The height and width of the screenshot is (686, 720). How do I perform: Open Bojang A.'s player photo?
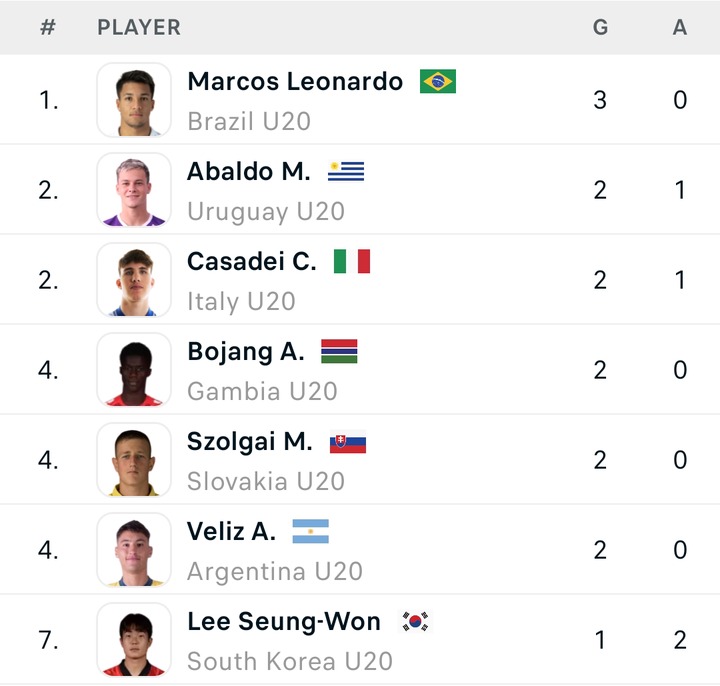[134, 370]
